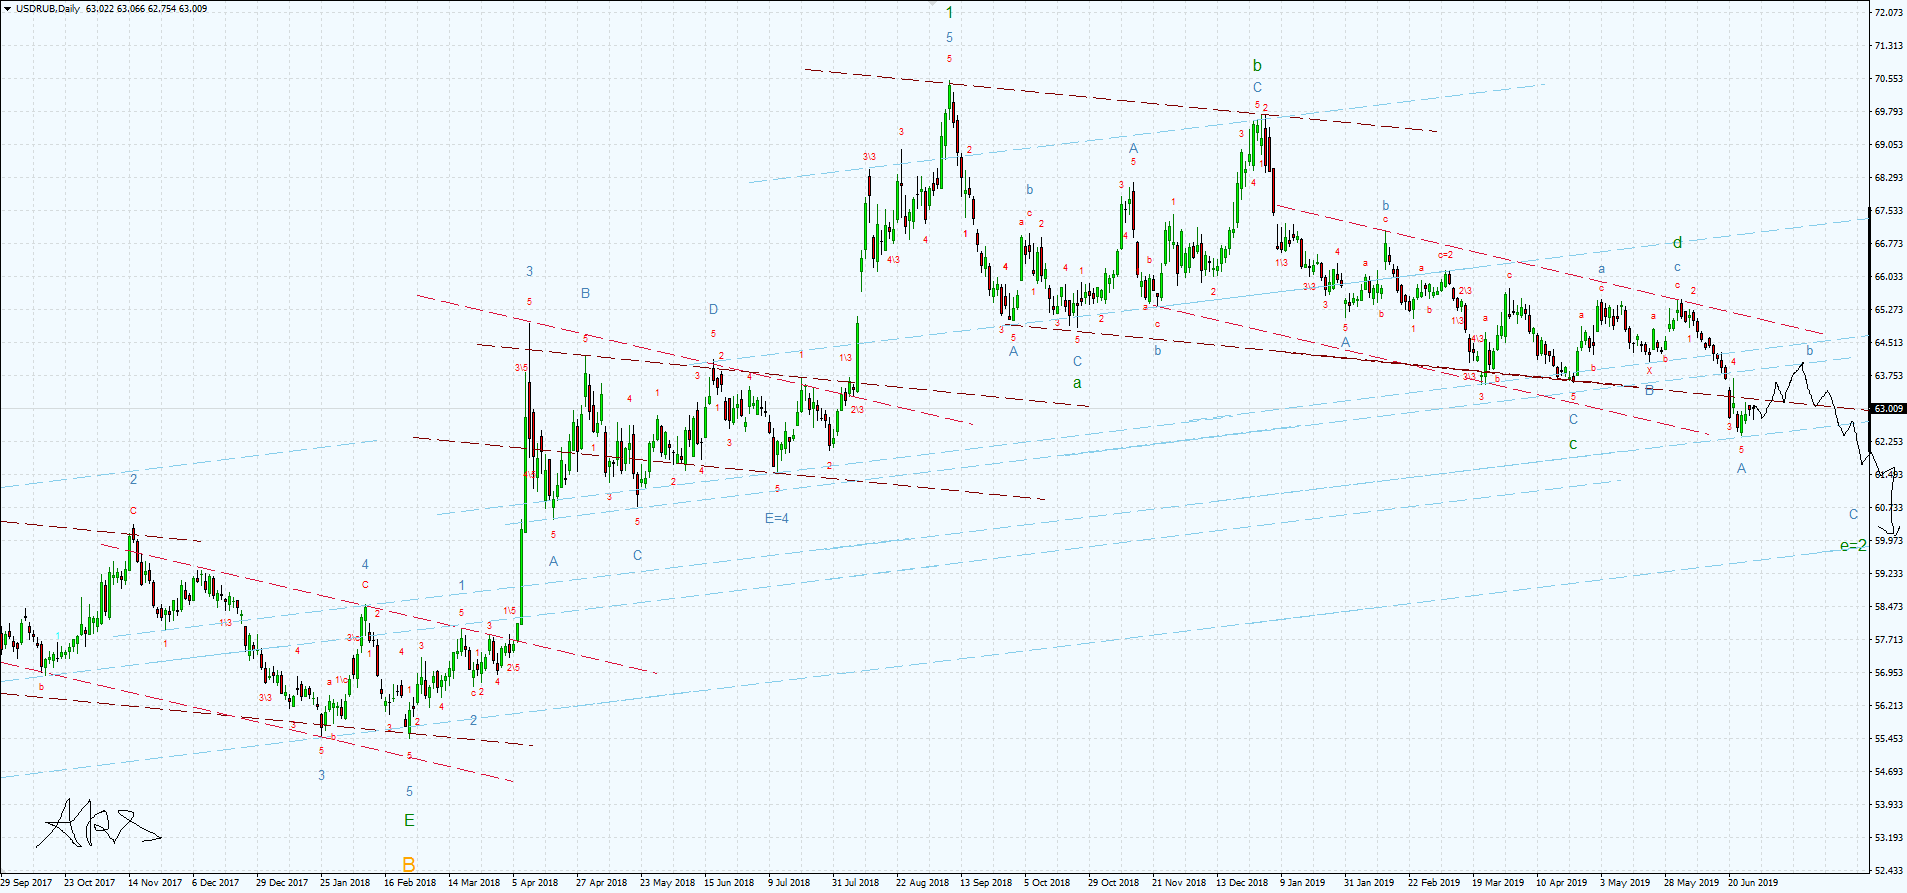Click the 16 Feb 2018 date label
1907x893 pixels.
click(410, 883)
